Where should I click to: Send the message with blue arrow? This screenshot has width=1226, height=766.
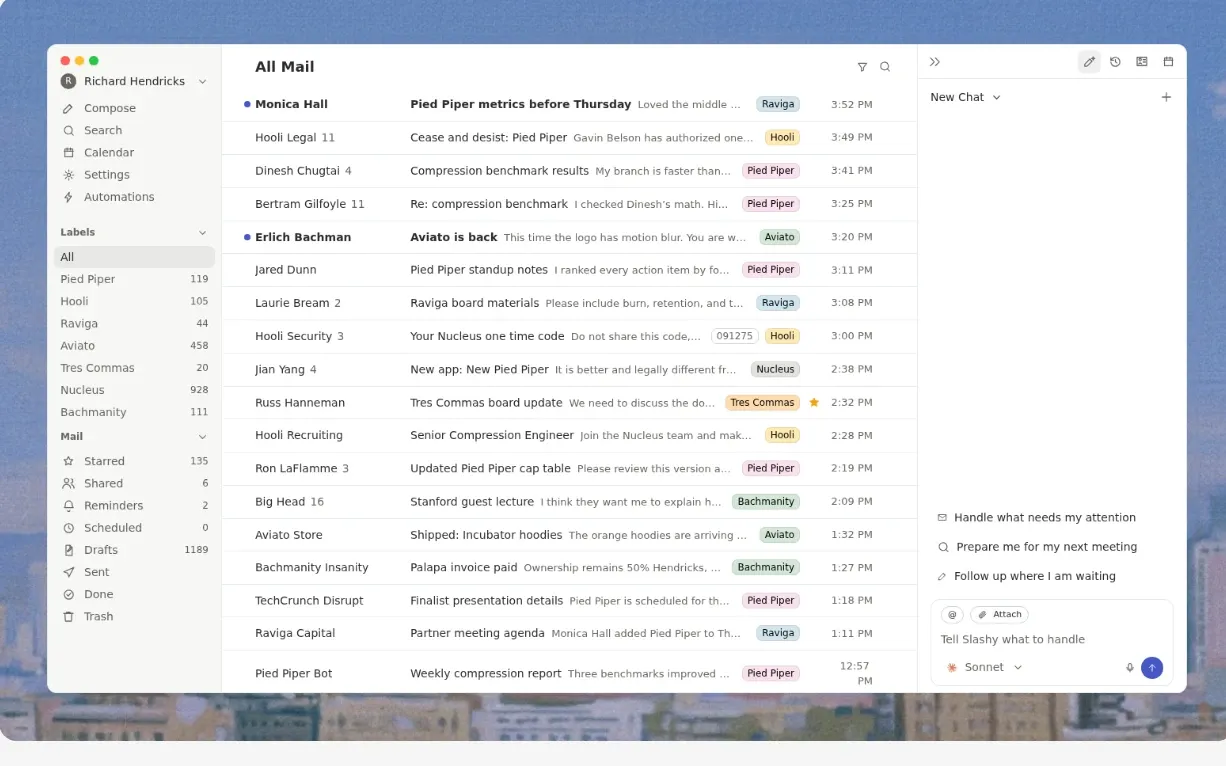(x=1152, y=667)
